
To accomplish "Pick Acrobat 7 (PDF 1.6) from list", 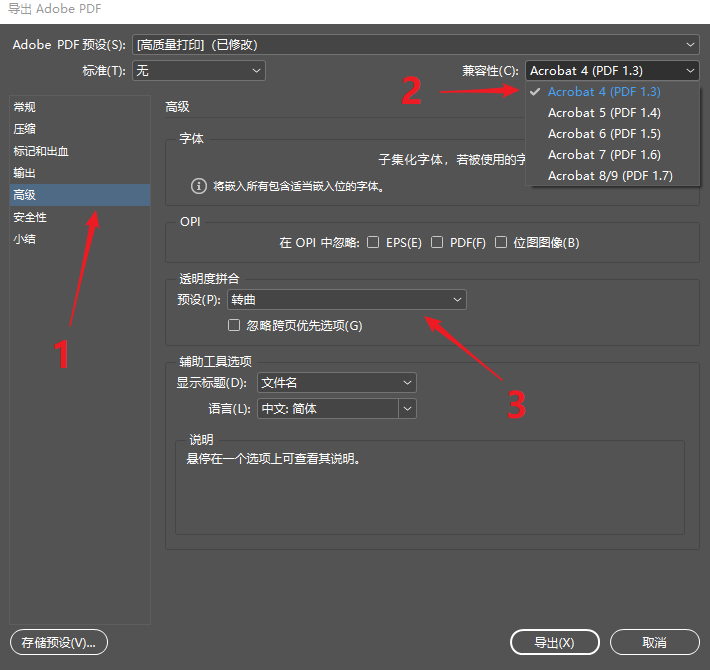I will click(604, 155).
